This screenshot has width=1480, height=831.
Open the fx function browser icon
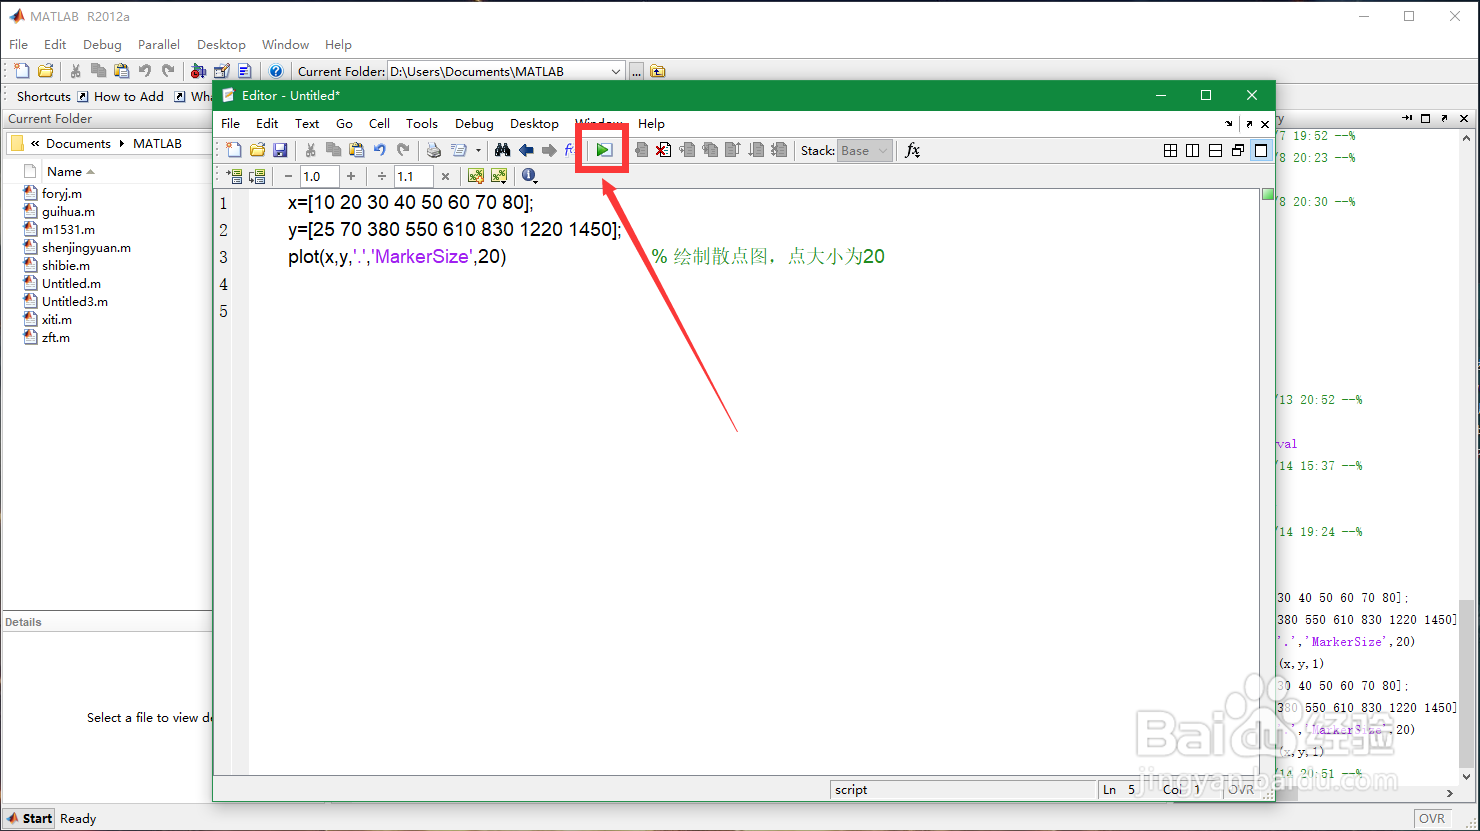pyautogui.click(x=912, y=150)
